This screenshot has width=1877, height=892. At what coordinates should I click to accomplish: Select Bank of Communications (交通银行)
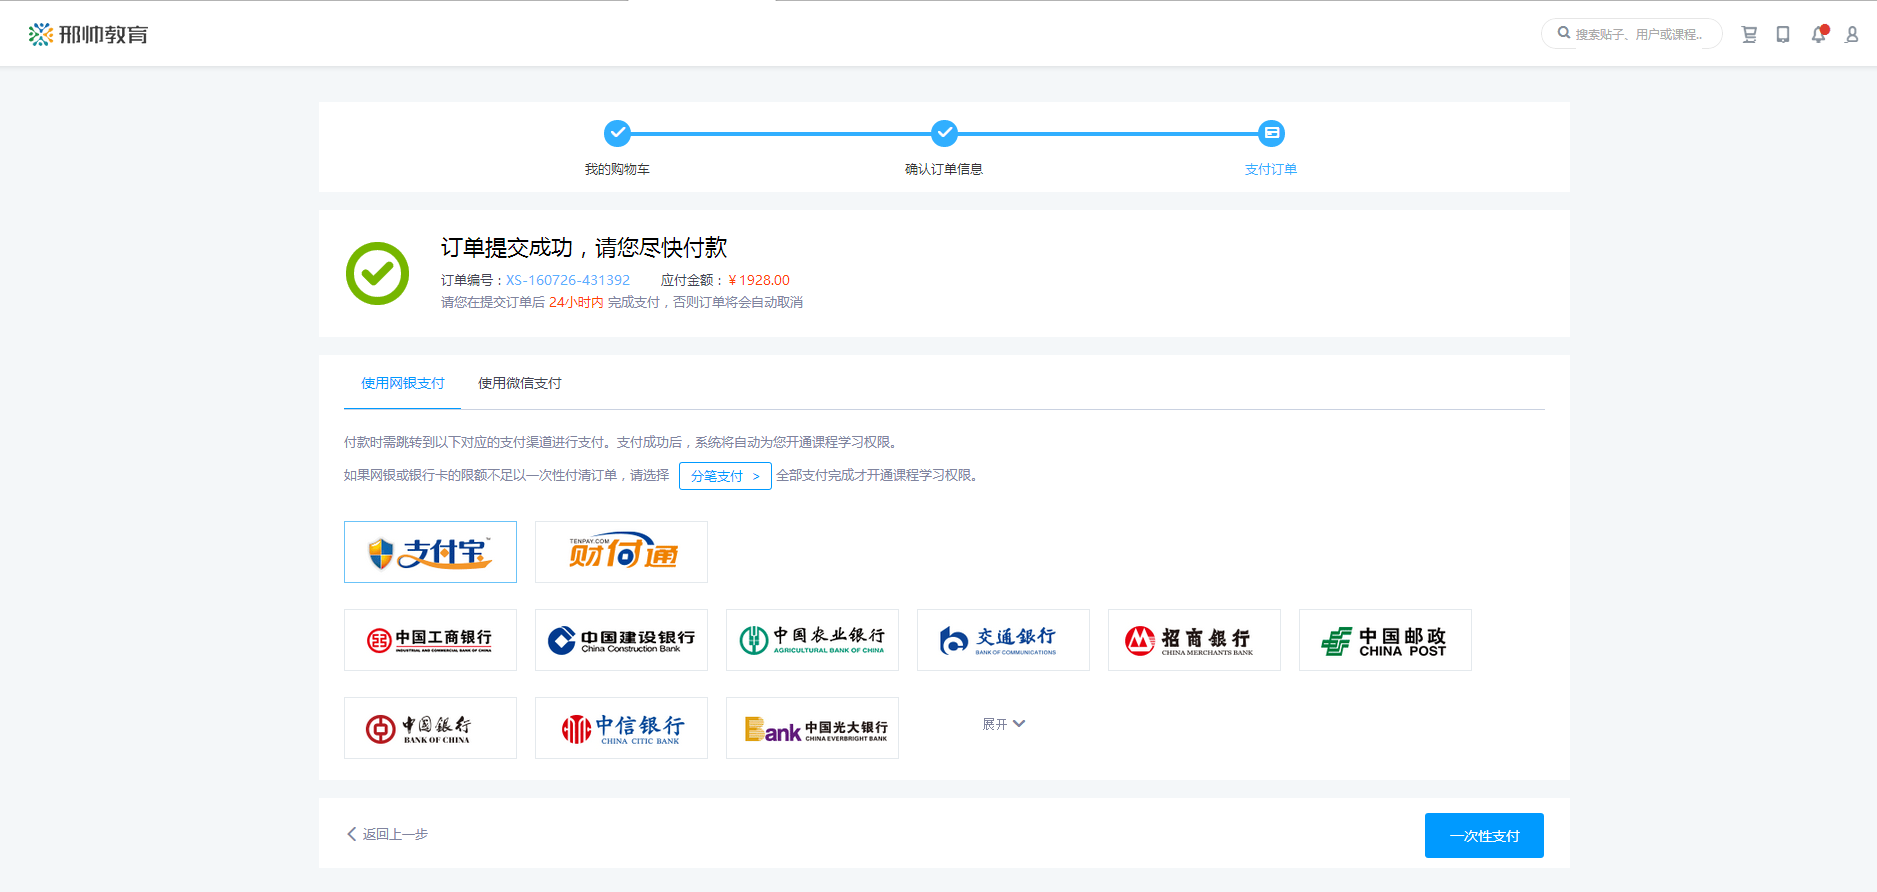[1003, 640]
